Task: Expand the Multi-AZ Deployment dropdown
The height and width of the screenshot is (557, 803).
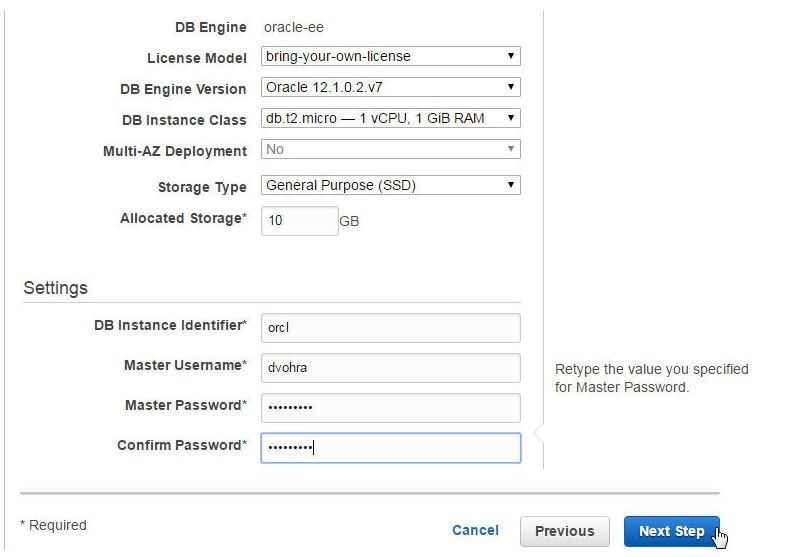Action: pos(391,149)
